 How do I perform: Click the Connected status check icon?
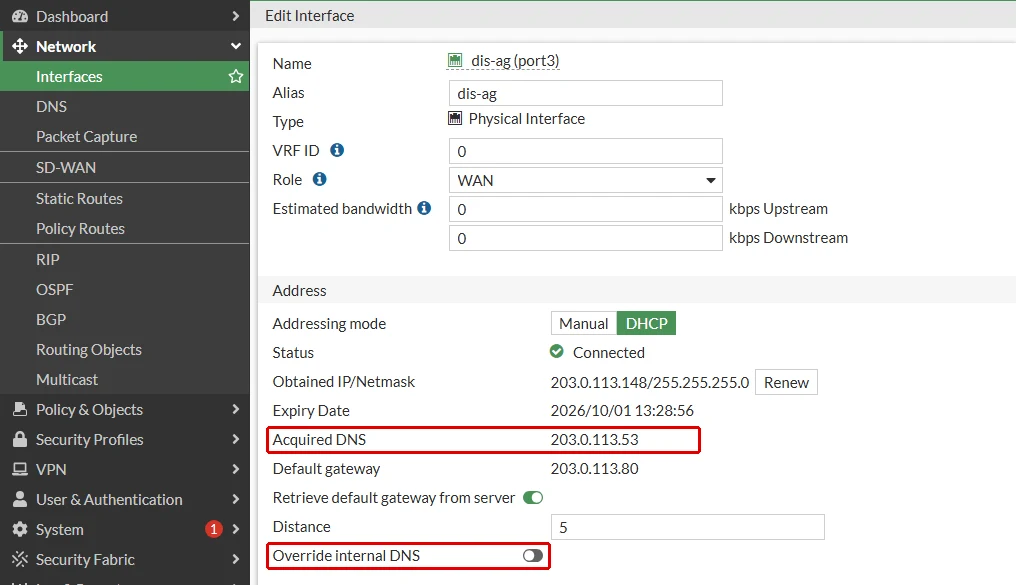(x=557, y=352)
